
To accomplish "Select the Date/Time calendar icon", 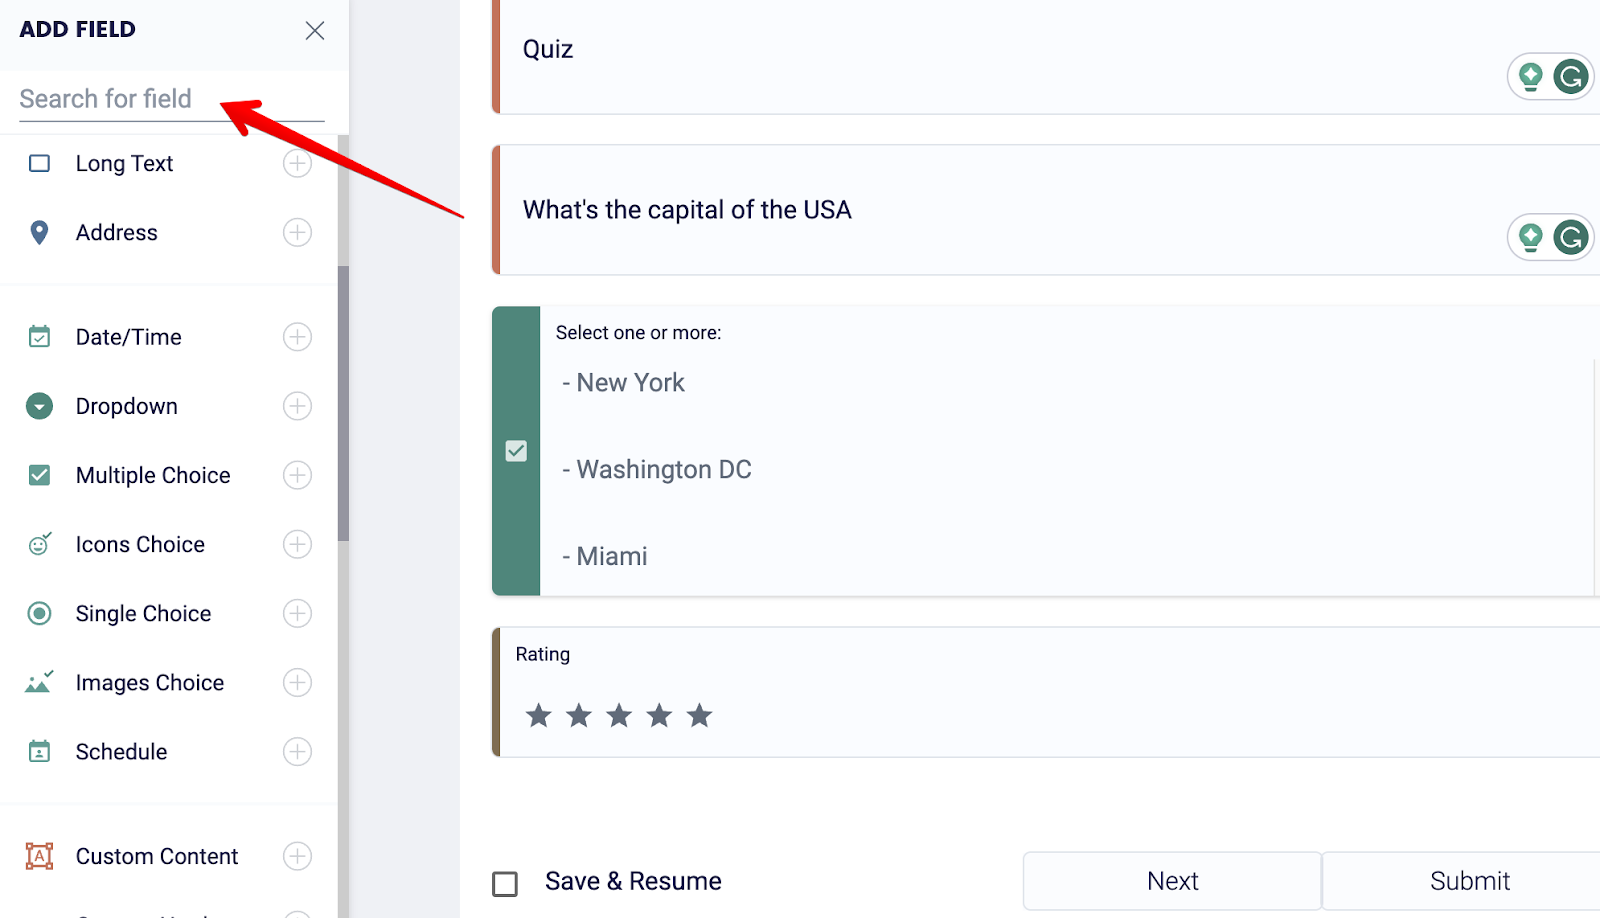I will [39, 336].
